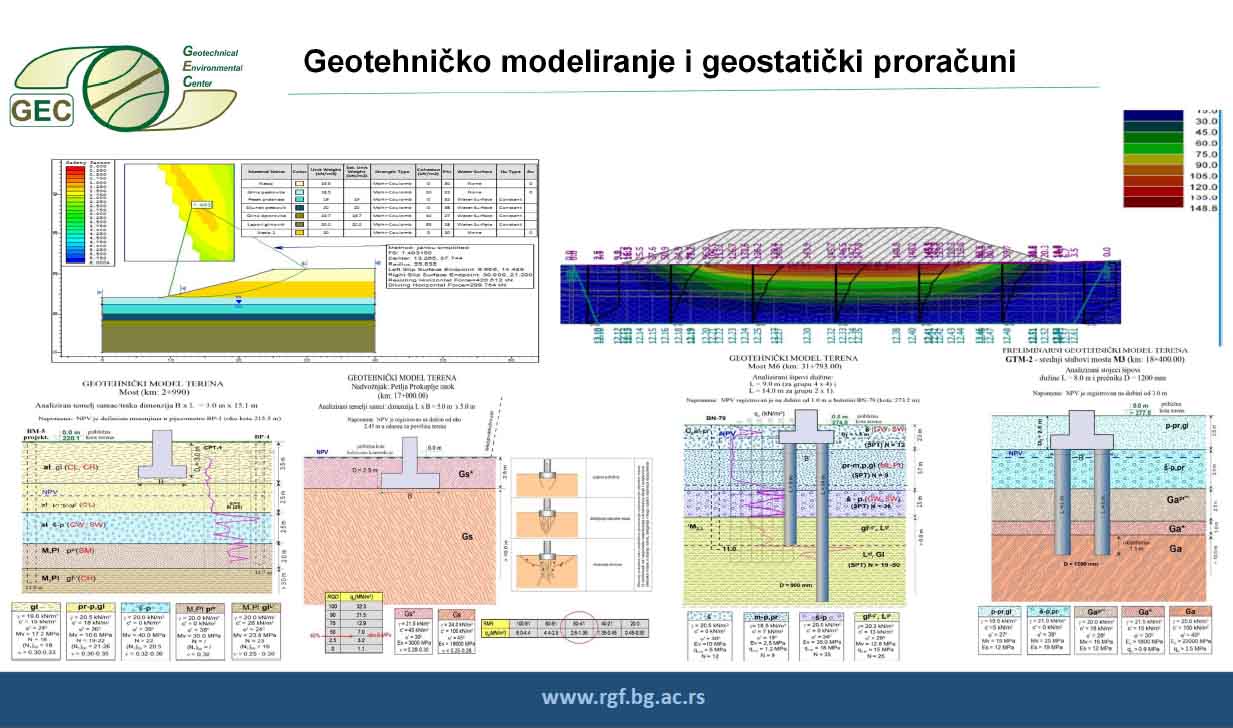Click the slide title 'Geotehničko modeliranje i geostatički proračuni'
Image resolution: width=1233 pixels, height=728 pixels.
[x=659, y=61]
